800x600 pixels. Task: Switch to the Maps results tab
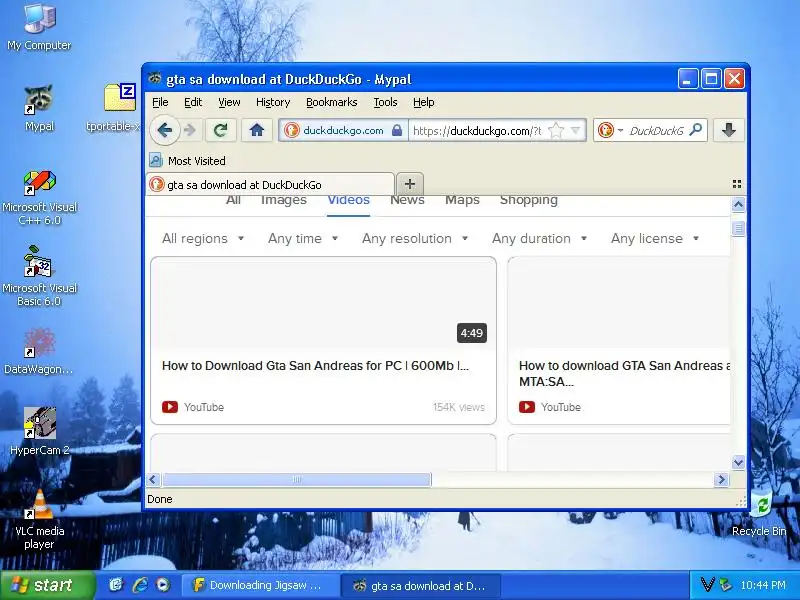[x=462, y=201]
